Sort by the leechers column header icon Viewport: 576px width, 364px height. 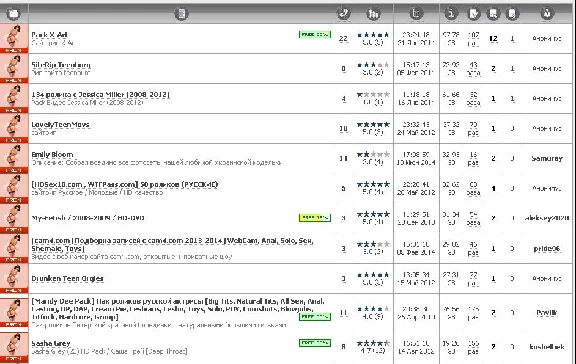pyautogui.click(x=512, y=14)
